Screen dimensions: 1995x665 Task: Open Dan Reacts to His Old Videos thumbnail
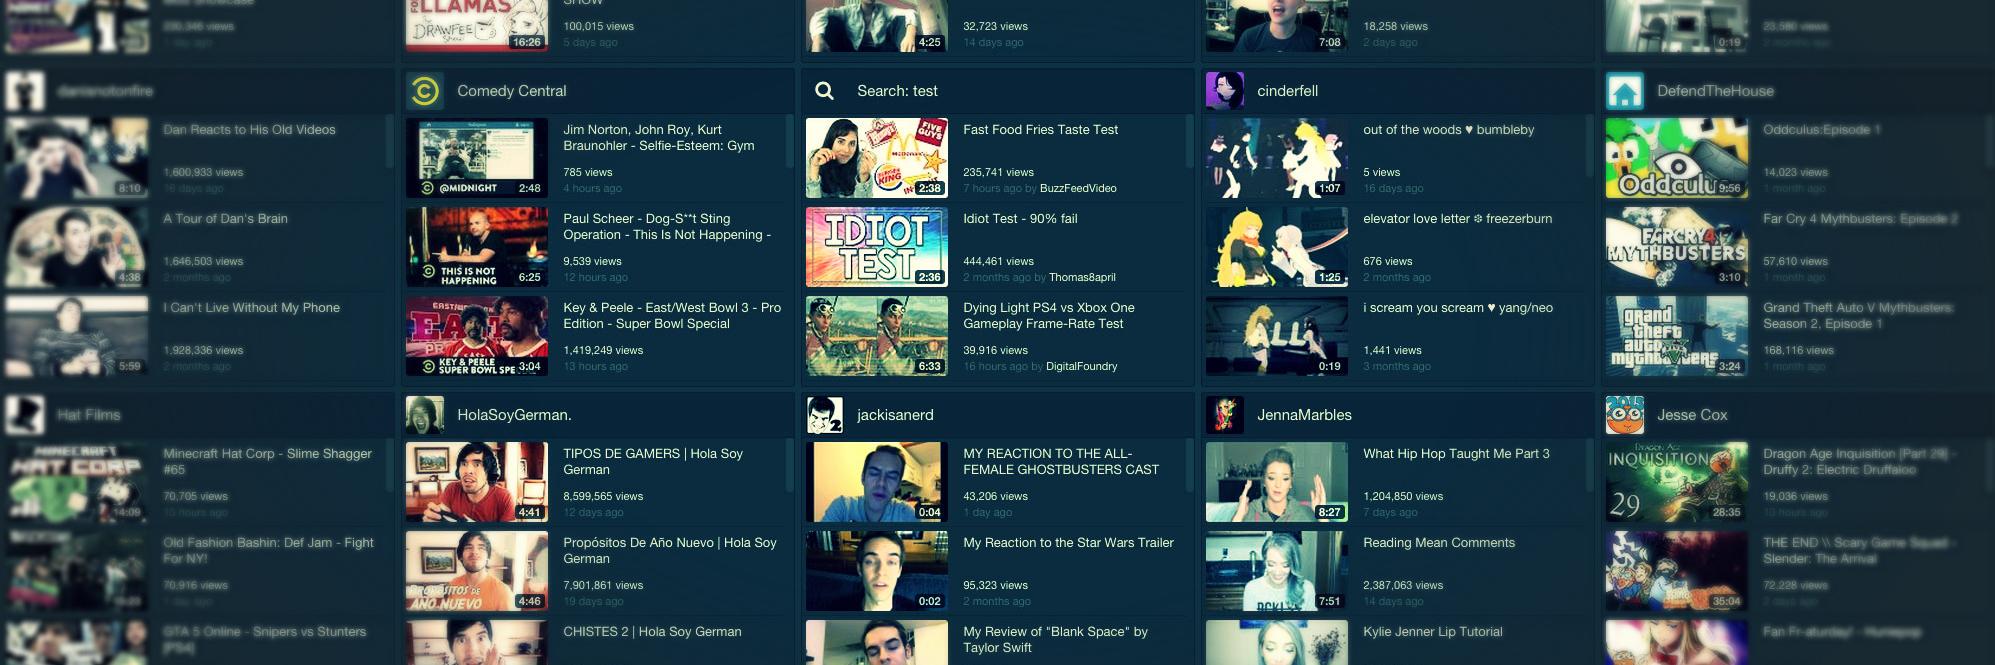click(x=77, y=158)
